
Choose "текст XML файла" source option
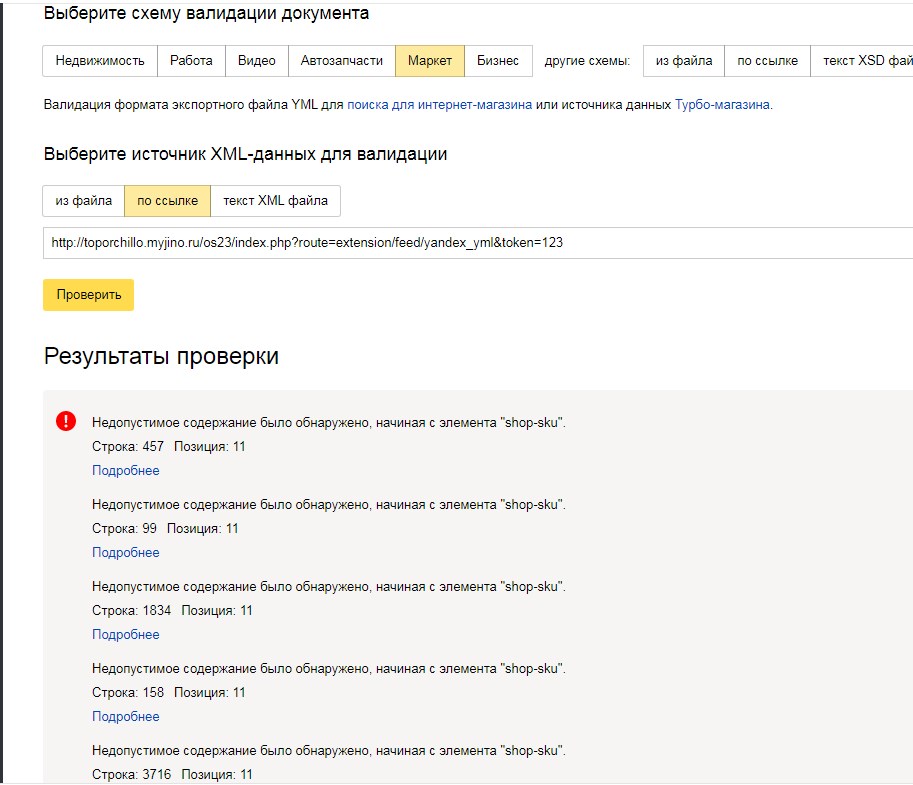[x=276, y=200]
